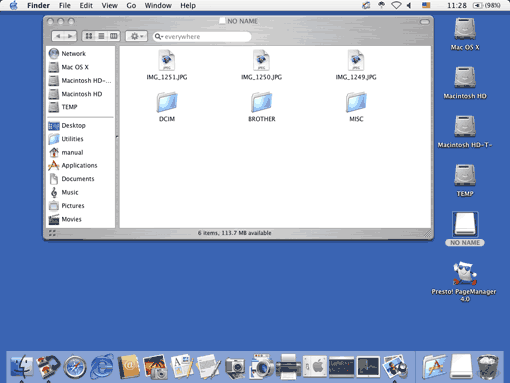Open the Edit menu
This screenshot has height=383, width=510.
[x=86, y=5]
